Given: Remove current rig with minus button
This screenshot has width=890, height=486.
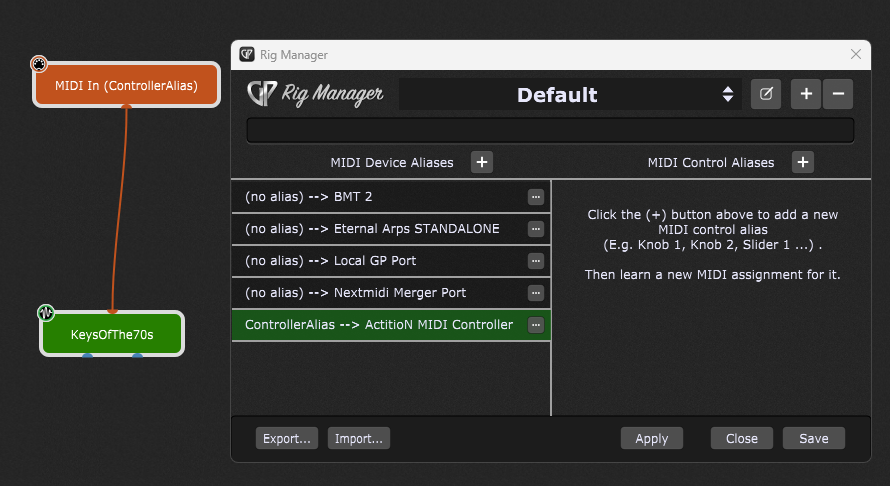Looking at the screenshot, I should click(838, 94).
